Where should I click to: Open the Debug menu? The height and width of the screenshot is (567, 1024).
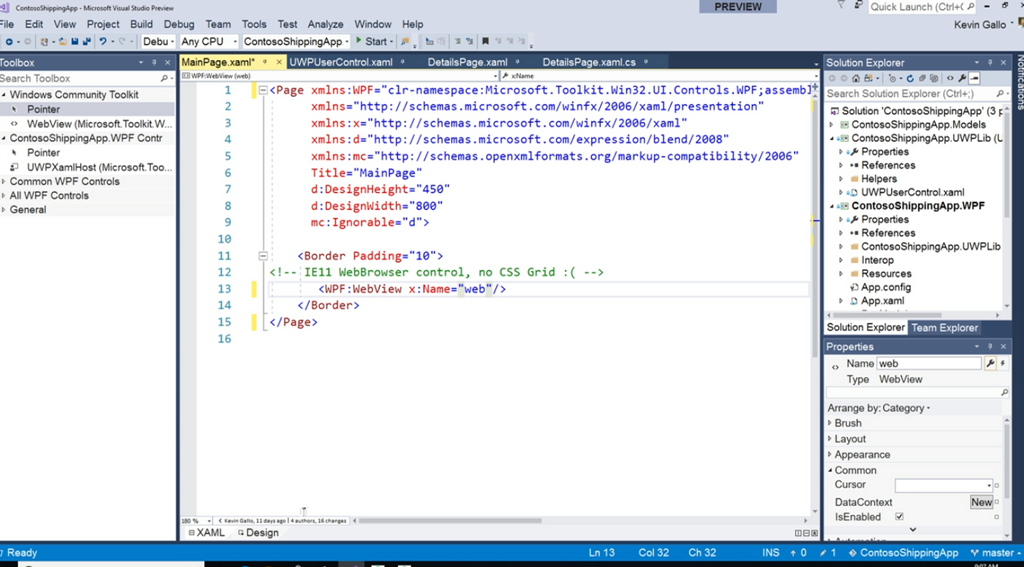pyautogui.click(x=179, y=24)
